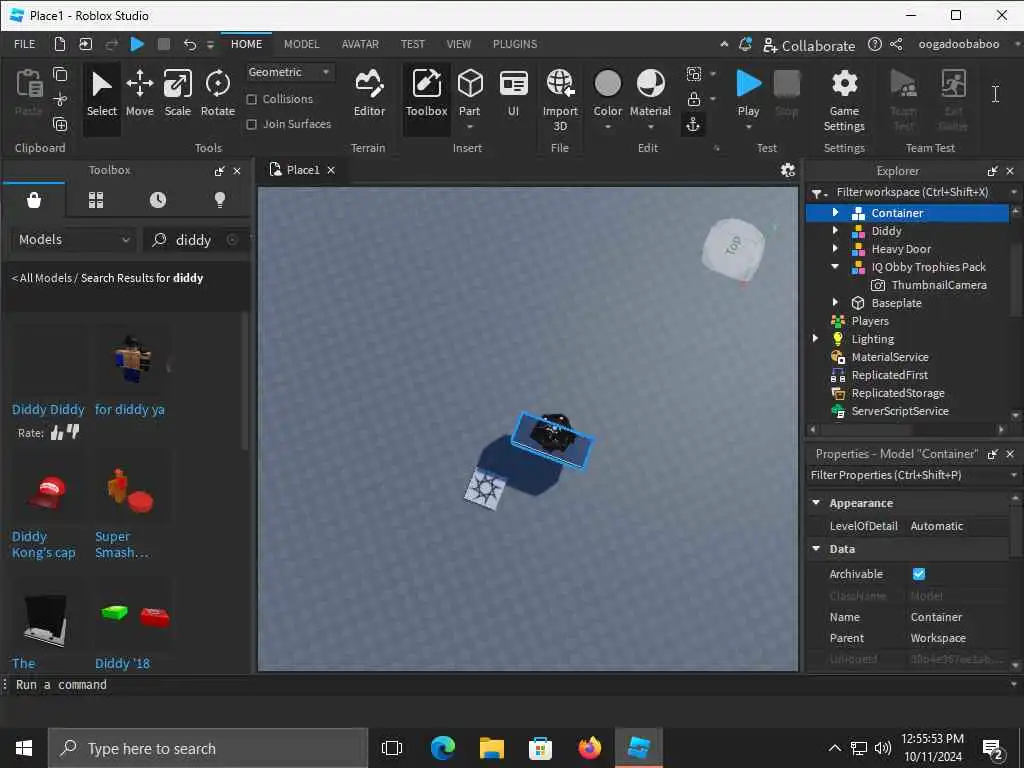
Task: Collapse the Appearance properties section
Action: 816,503
